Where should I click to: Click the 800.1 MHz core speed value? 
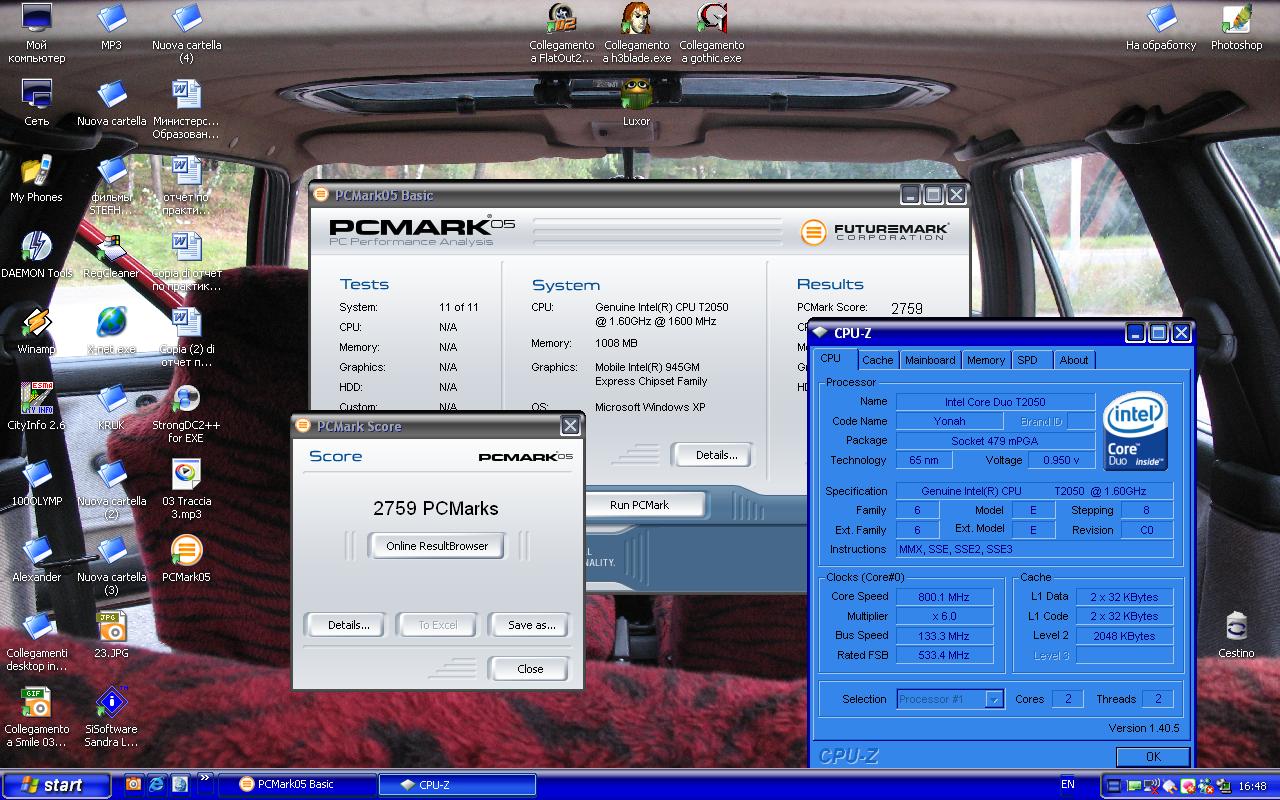coord(944,597)
